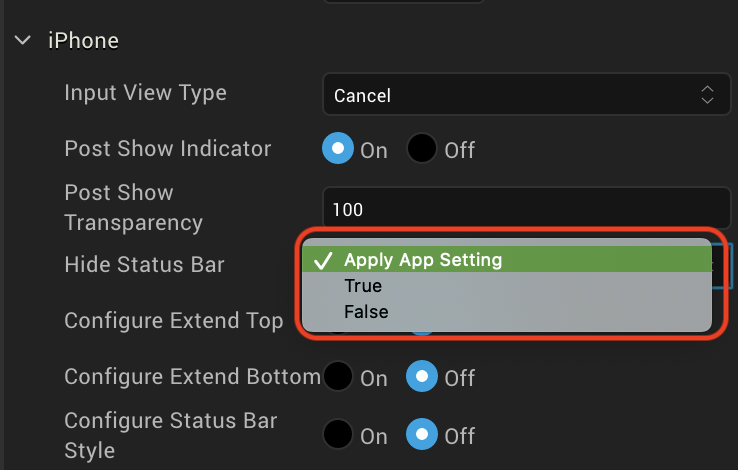
Task: Click the Hide Status Bar label
Action: pos(144,264)
